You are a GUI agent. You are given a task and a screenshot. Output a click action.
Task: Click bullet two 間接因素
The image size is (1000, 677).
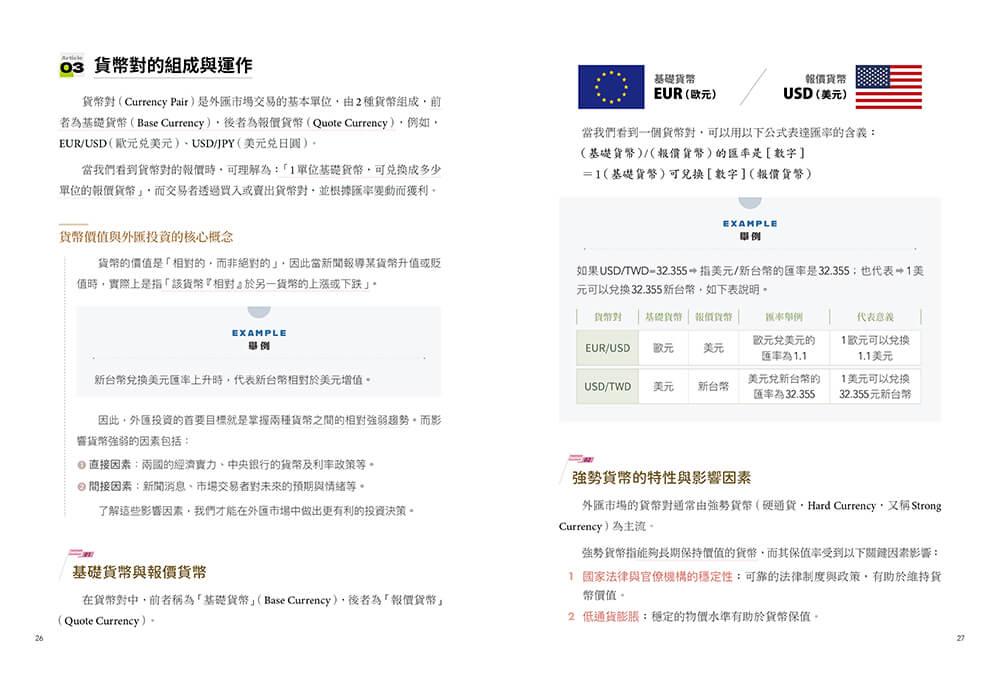[x=221, y=486]
